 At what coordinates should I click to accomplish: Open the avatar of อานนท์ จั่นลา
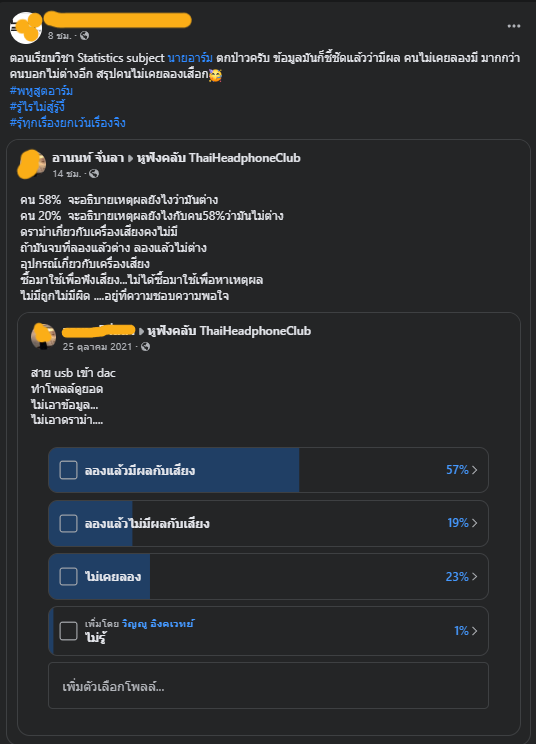pos(32,164)
